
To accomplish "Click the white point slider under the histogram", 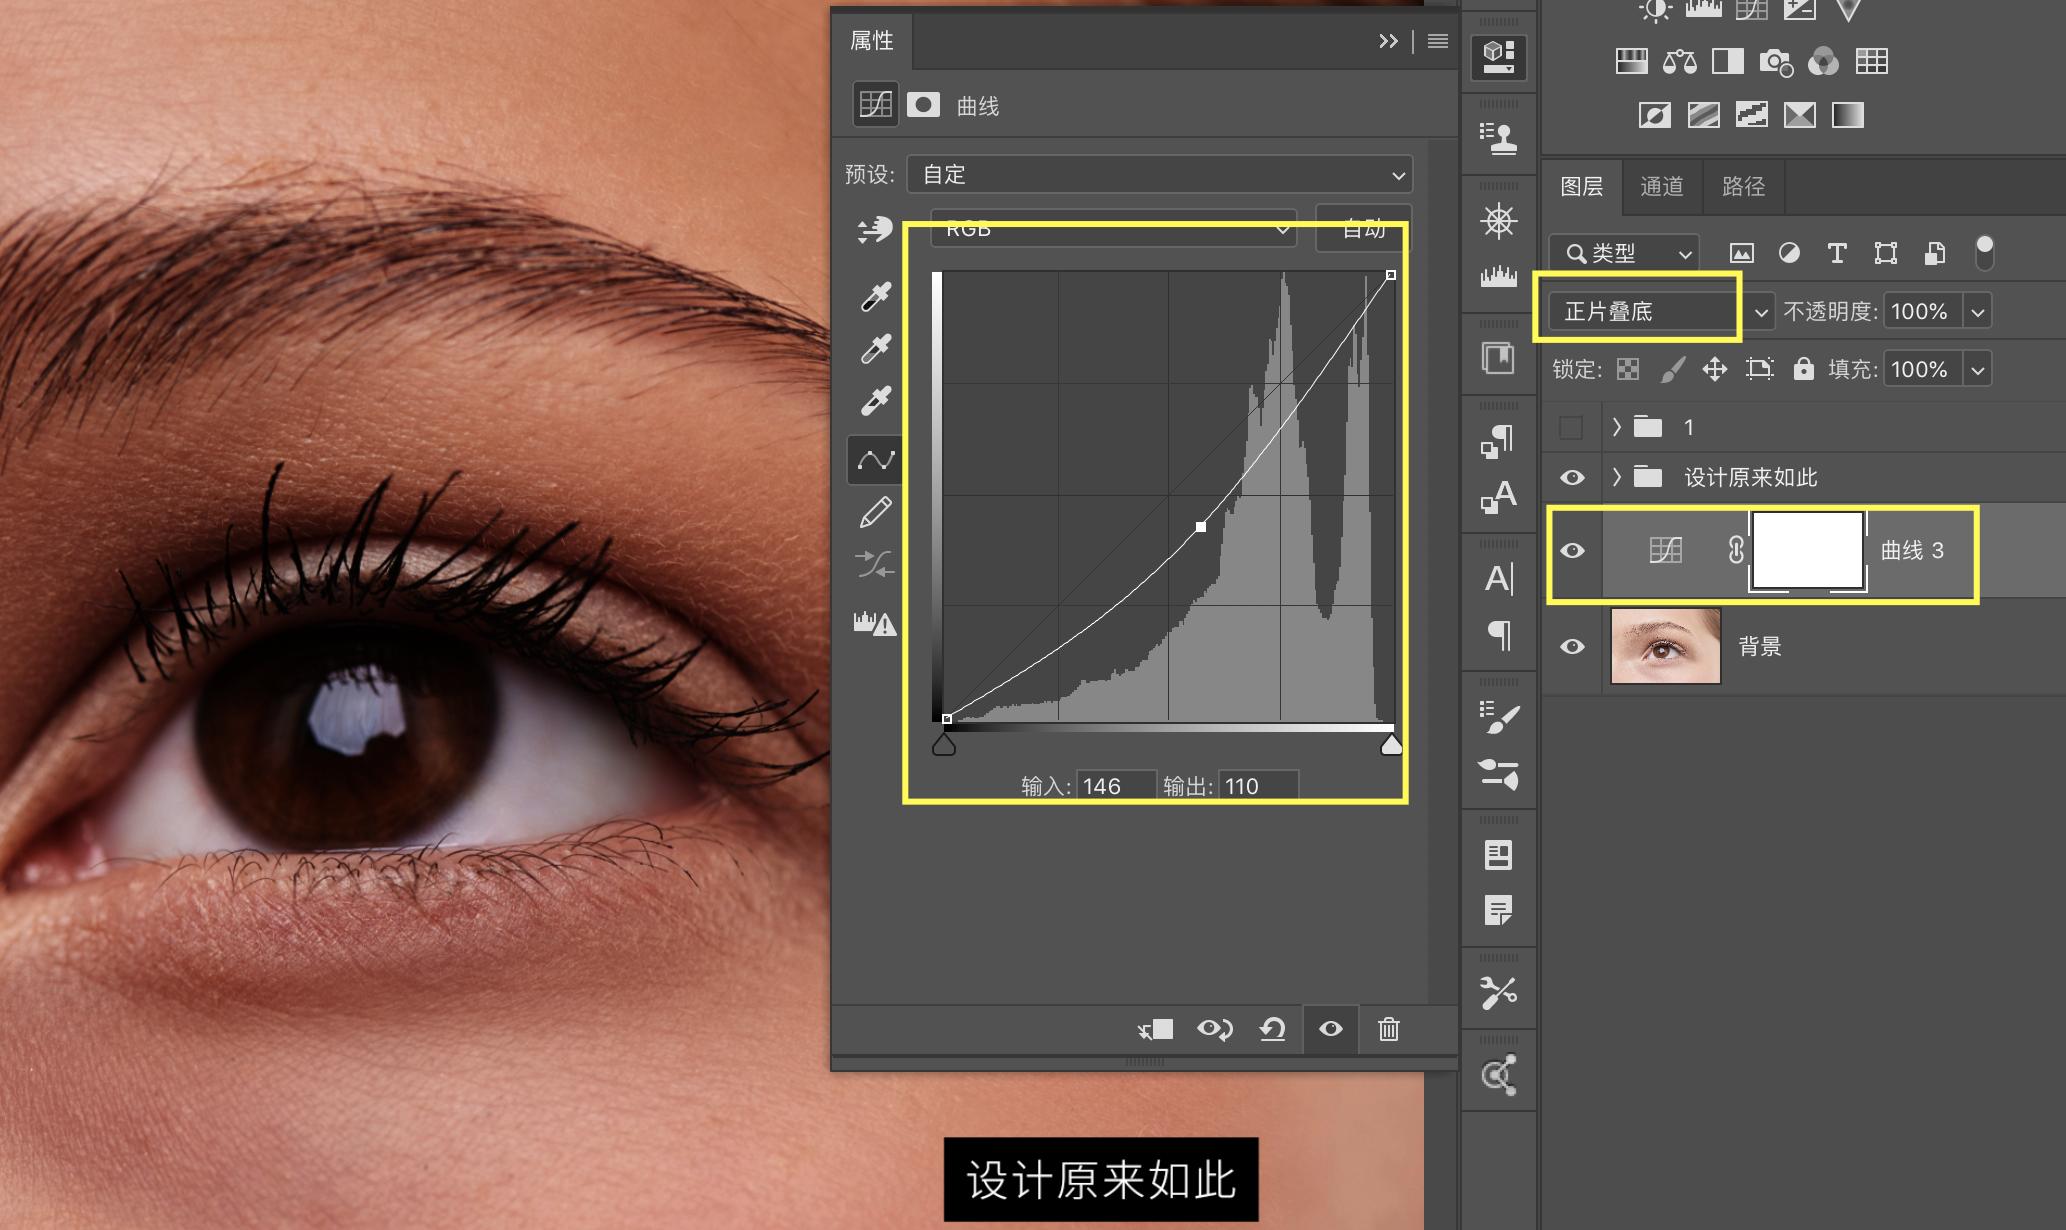I will [1391, 746].
